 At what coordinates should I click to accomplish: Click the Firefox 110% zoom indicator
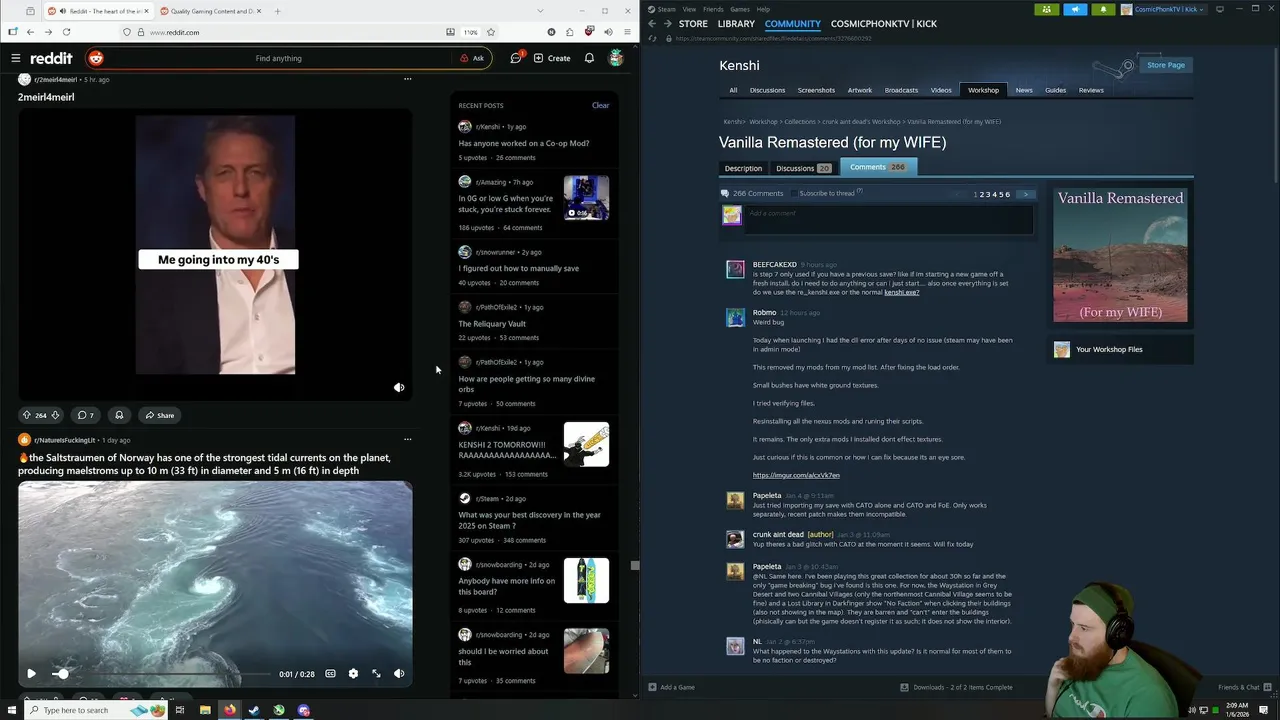click(470, 32)
